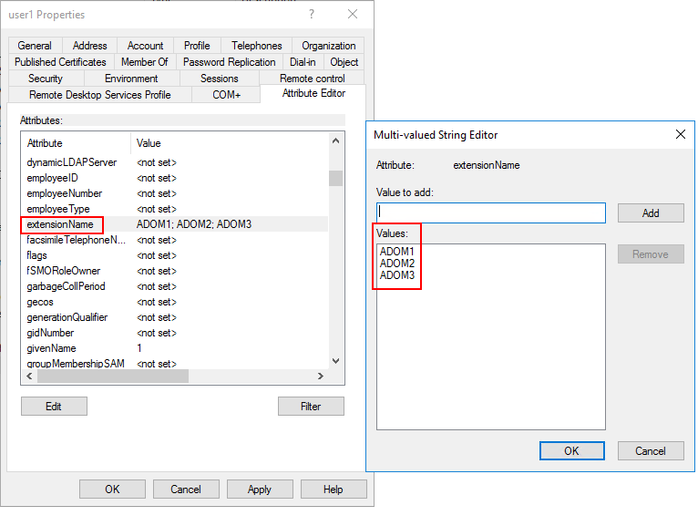The height and width of the screenshot is (507, 698).
Task: Click the help question mark icon
Action: [x=312, y=14]
